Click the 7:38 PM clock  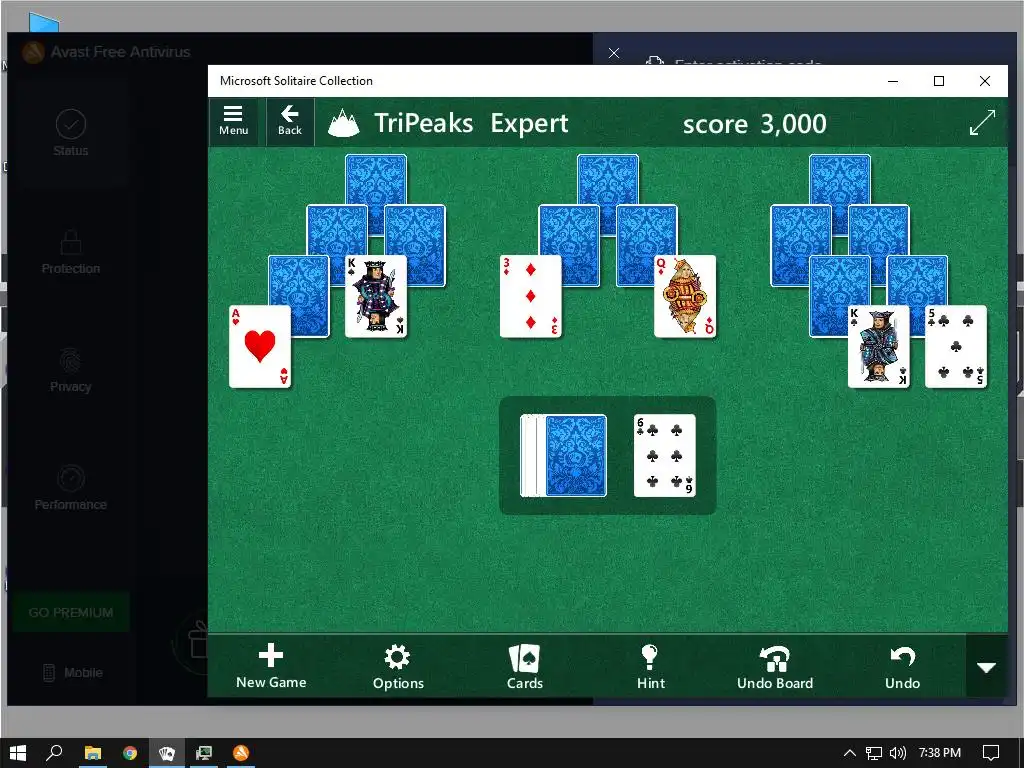point(940,753)
